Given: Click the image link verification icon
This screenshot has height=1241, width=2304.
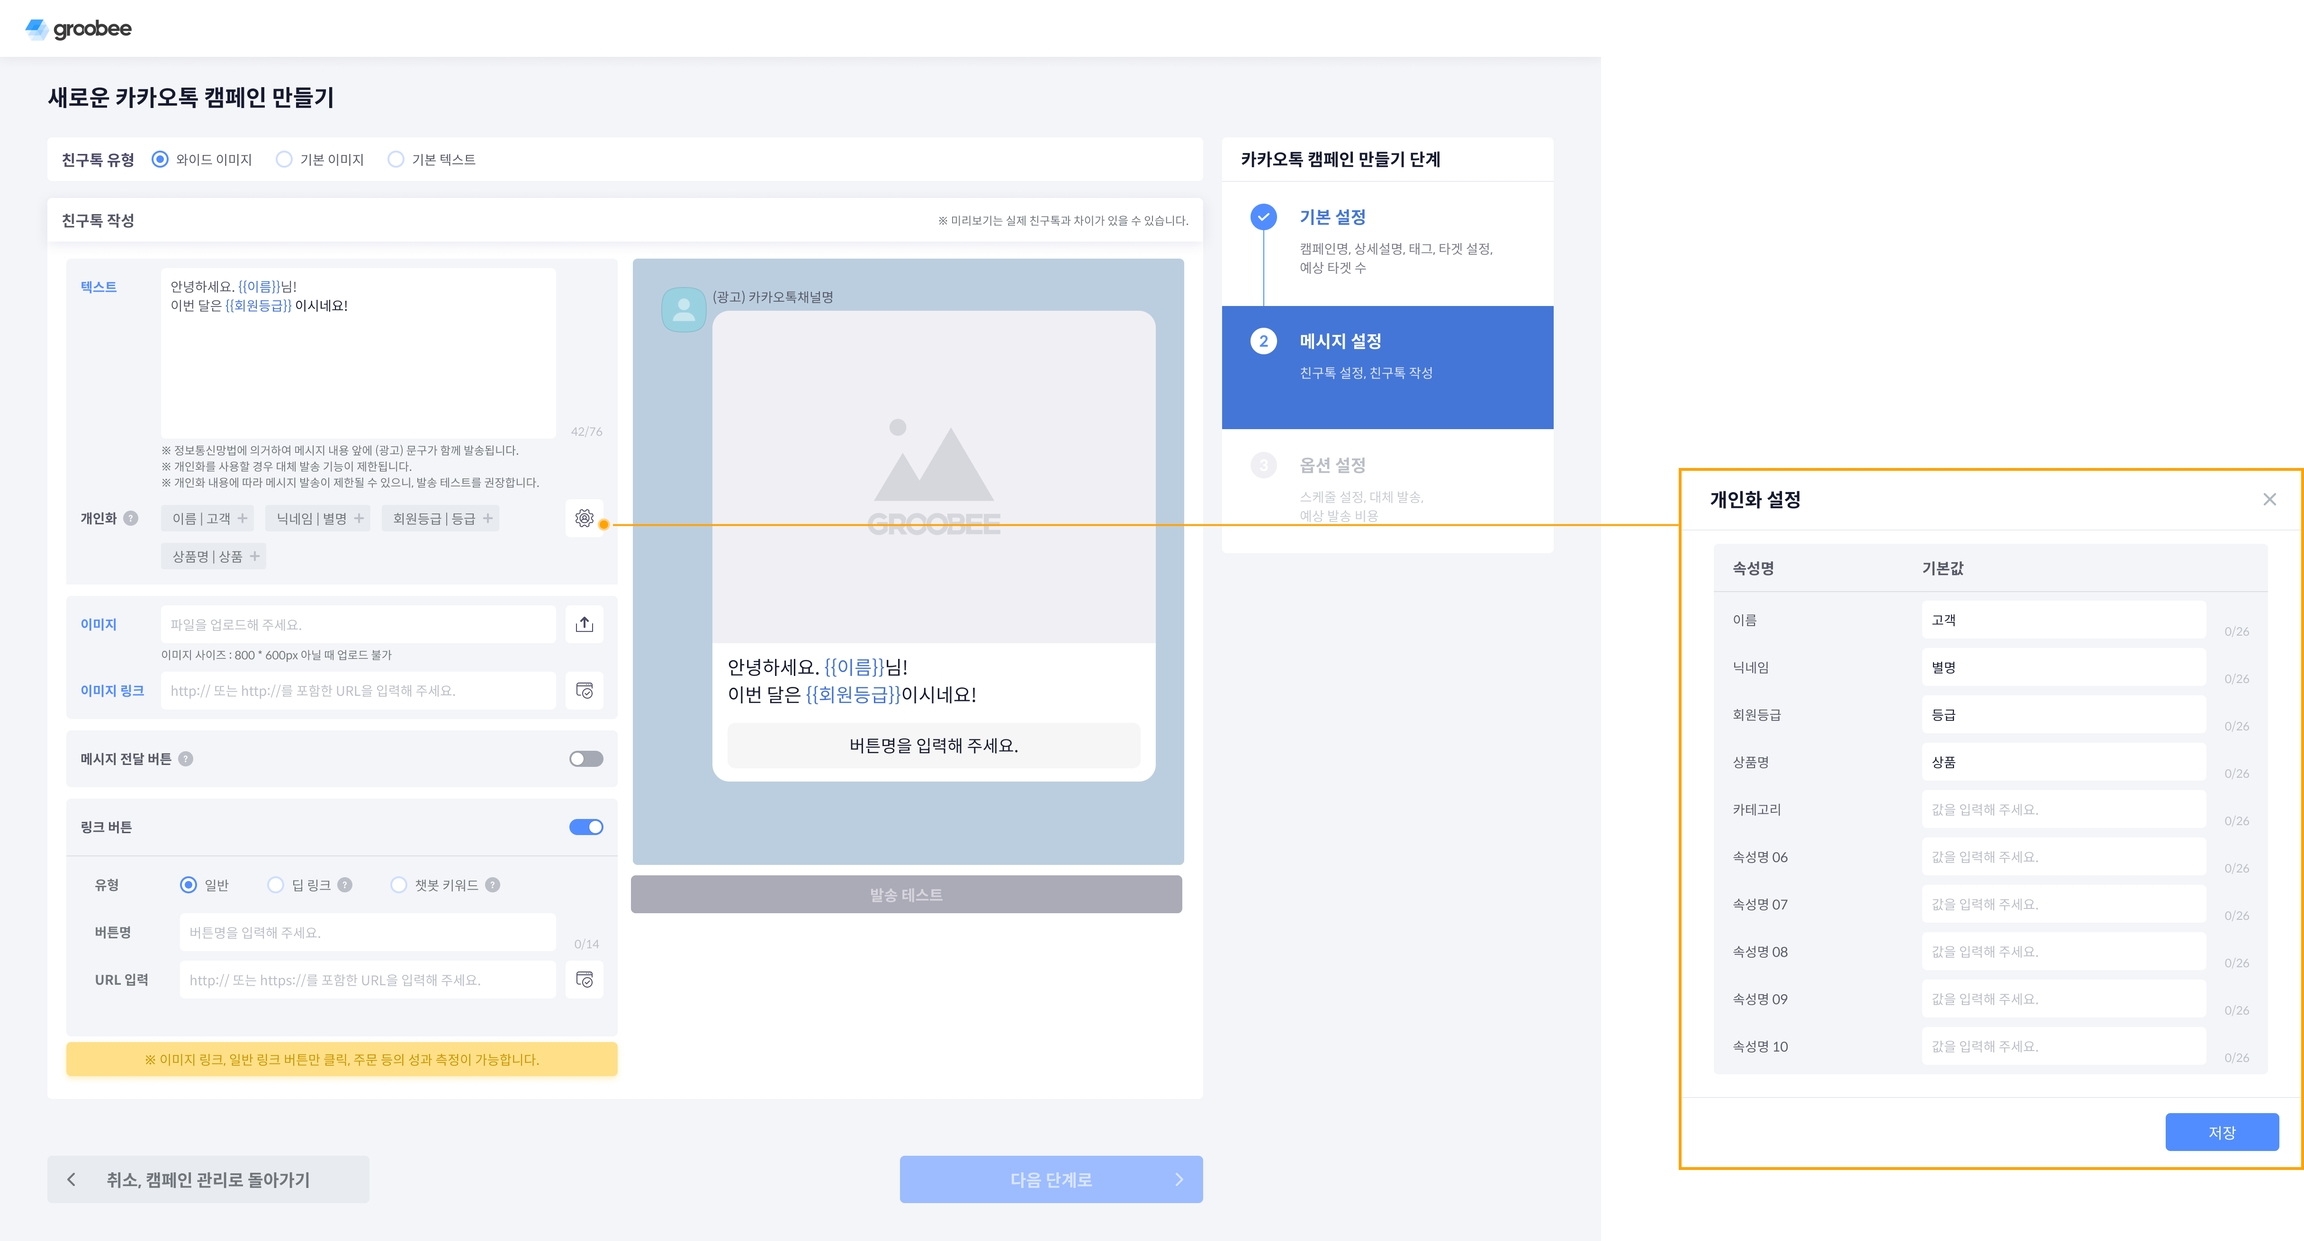Looking at the screenshot, I should [x=584, y=691].
